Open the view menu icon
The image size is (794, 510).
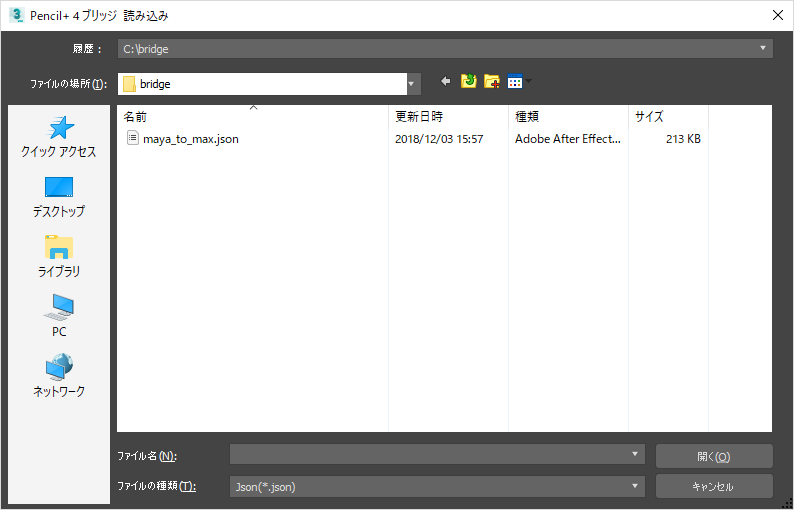click(x=517, y=82)
